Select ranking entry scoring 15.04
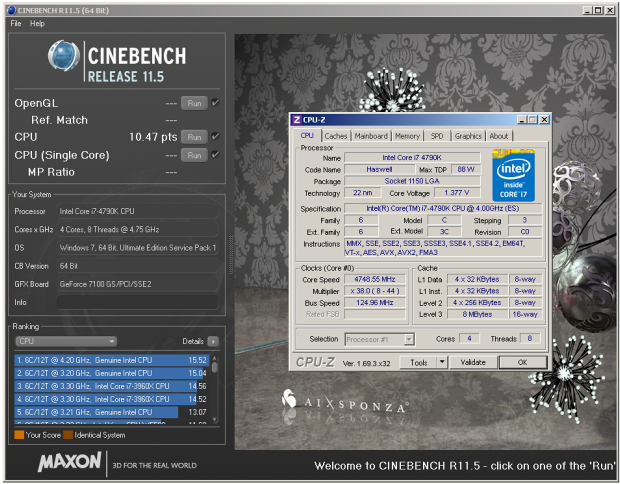This screenshot has width=620, height=484. pyautogui.click(x=112, y=373)
